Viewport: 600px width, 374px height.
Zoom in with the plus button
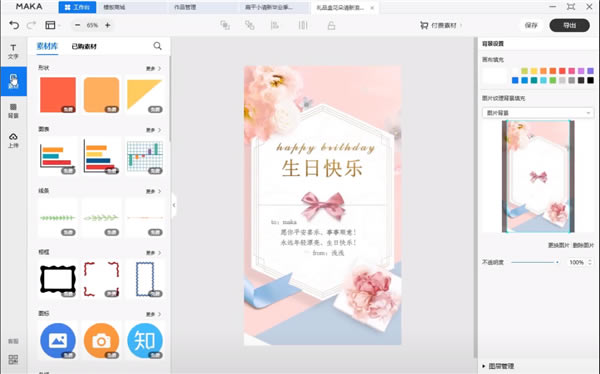(108, 25)
